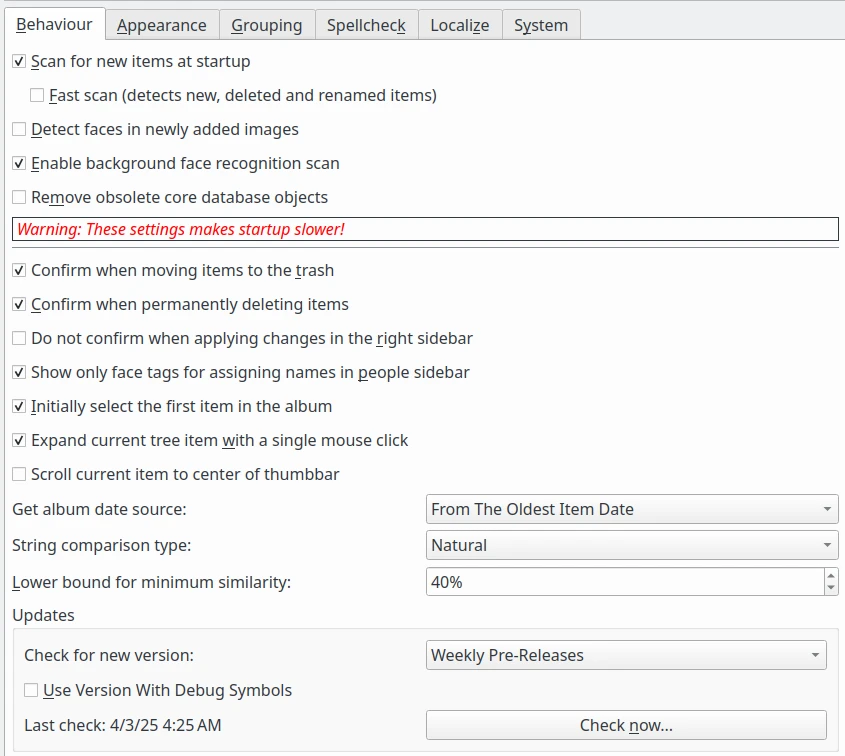Go to the Localize tab
This screenshot has height=756, width=845.
(459, 25)
